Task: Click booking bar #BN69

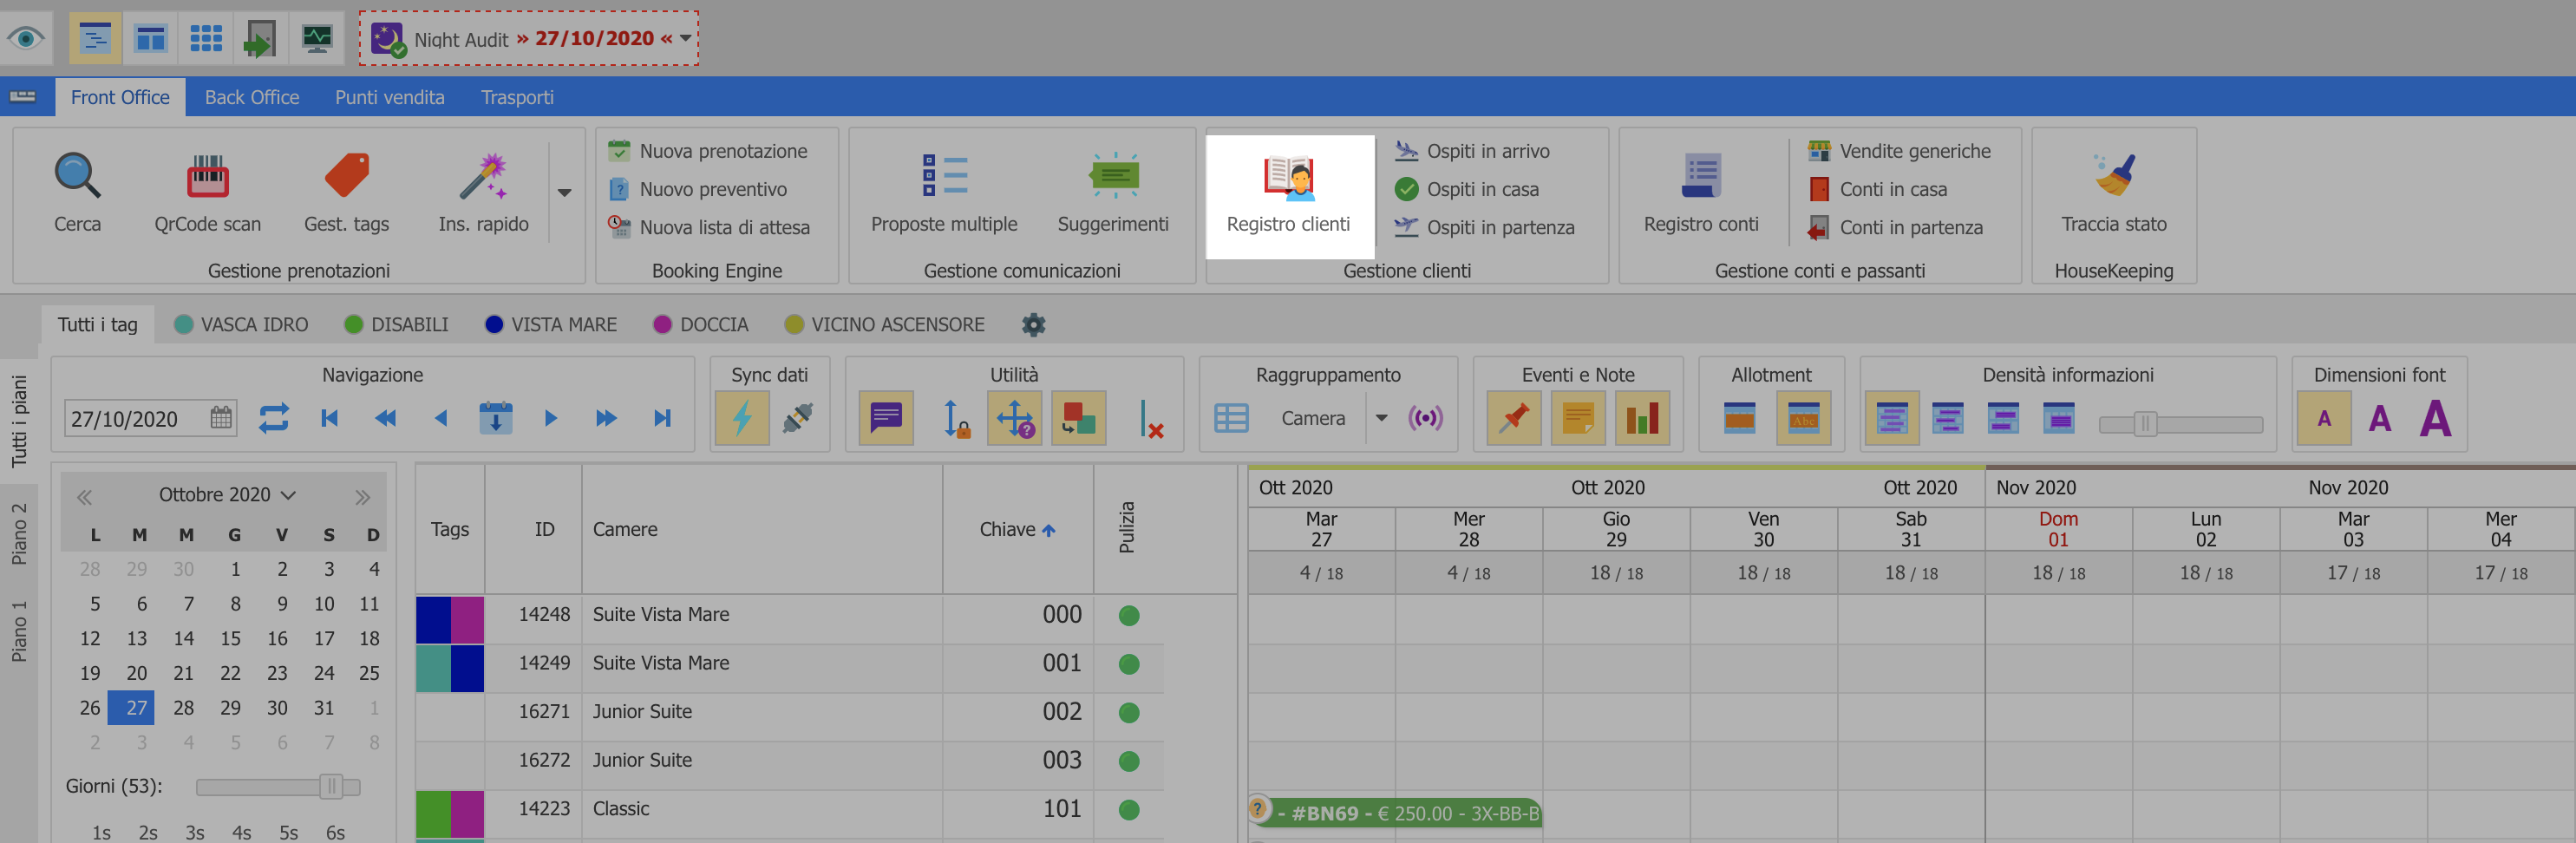Action: click(x=1396, y=812)
